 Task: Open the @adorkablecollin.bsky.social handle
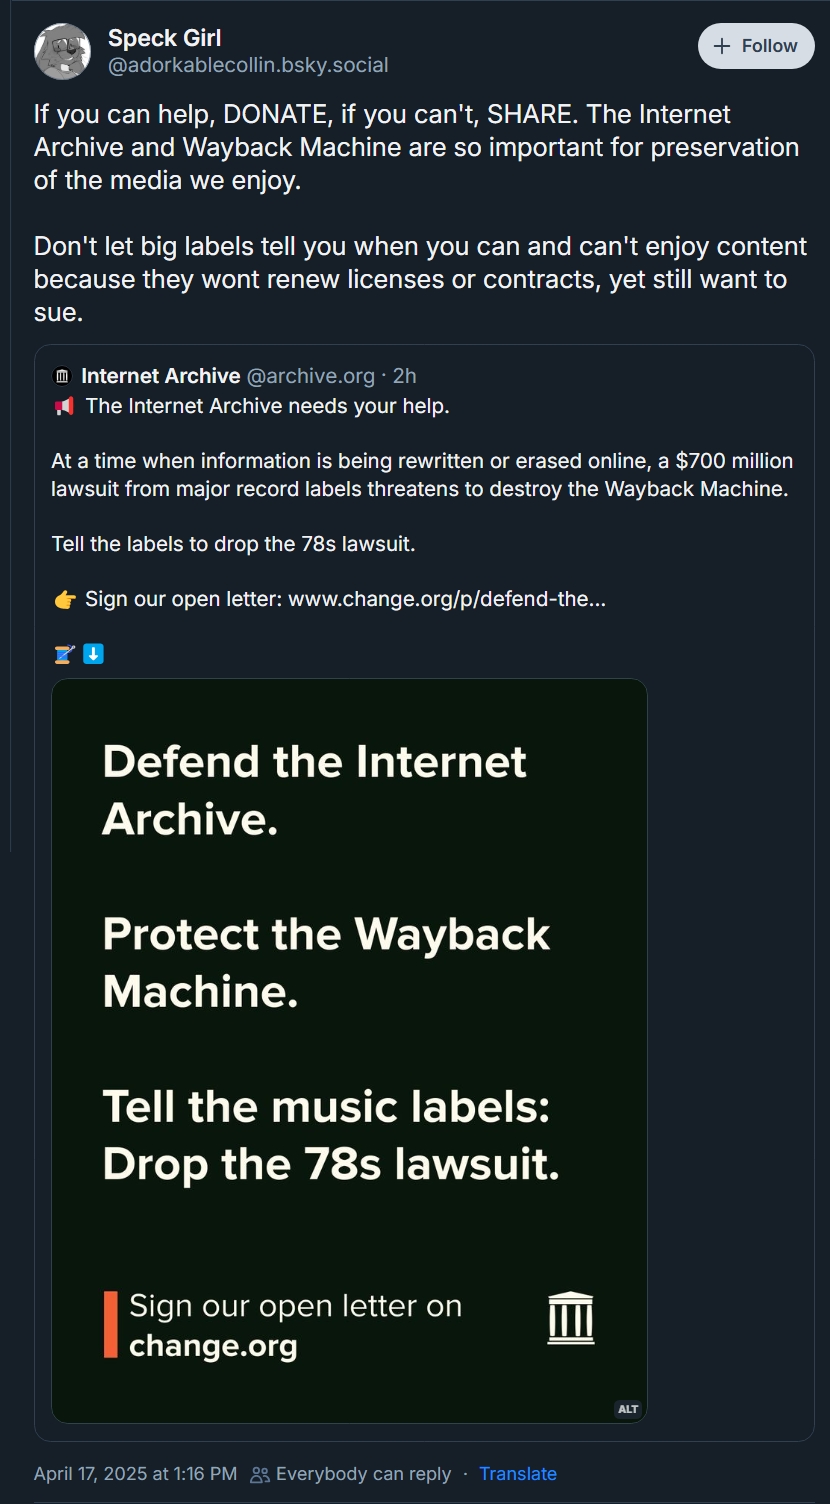(248, 65)
